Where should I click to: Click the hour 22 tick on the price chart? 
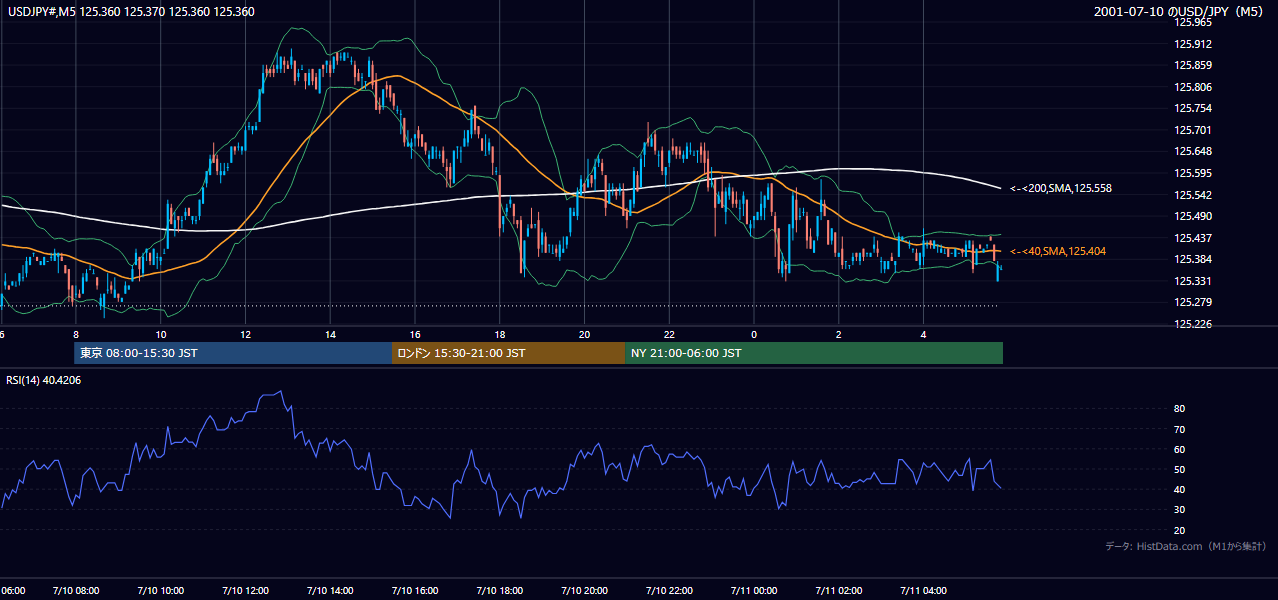[670, 334]
